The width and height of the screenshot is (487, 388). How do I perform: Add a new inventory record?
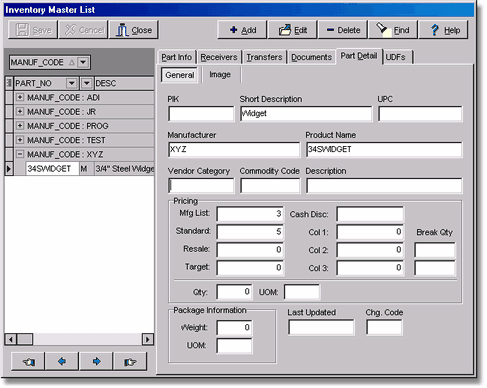pos(242,30)
